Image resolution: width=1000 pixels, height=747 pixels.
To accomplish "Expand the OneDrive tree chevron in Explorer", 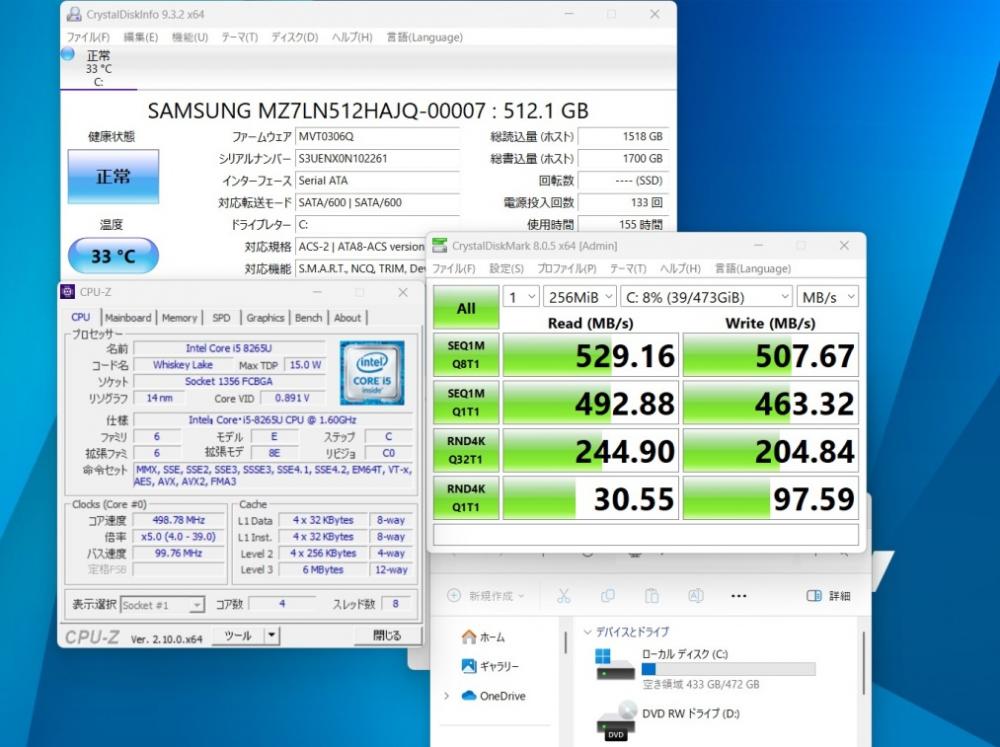I will click(446, 695).
